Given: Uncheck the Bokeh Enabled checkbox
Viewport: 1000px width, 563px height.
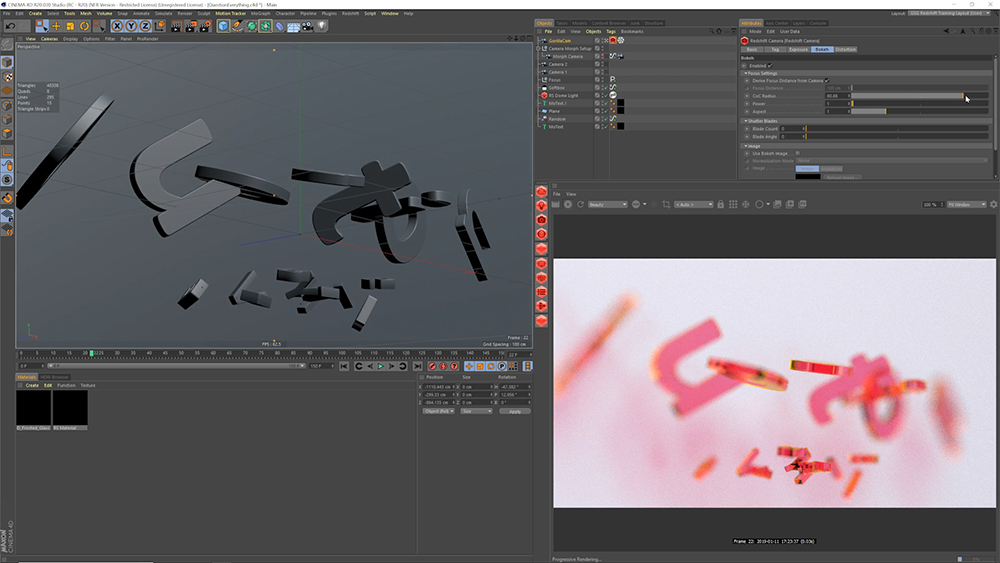Looking at the screenshot, I should pos(769,65).
